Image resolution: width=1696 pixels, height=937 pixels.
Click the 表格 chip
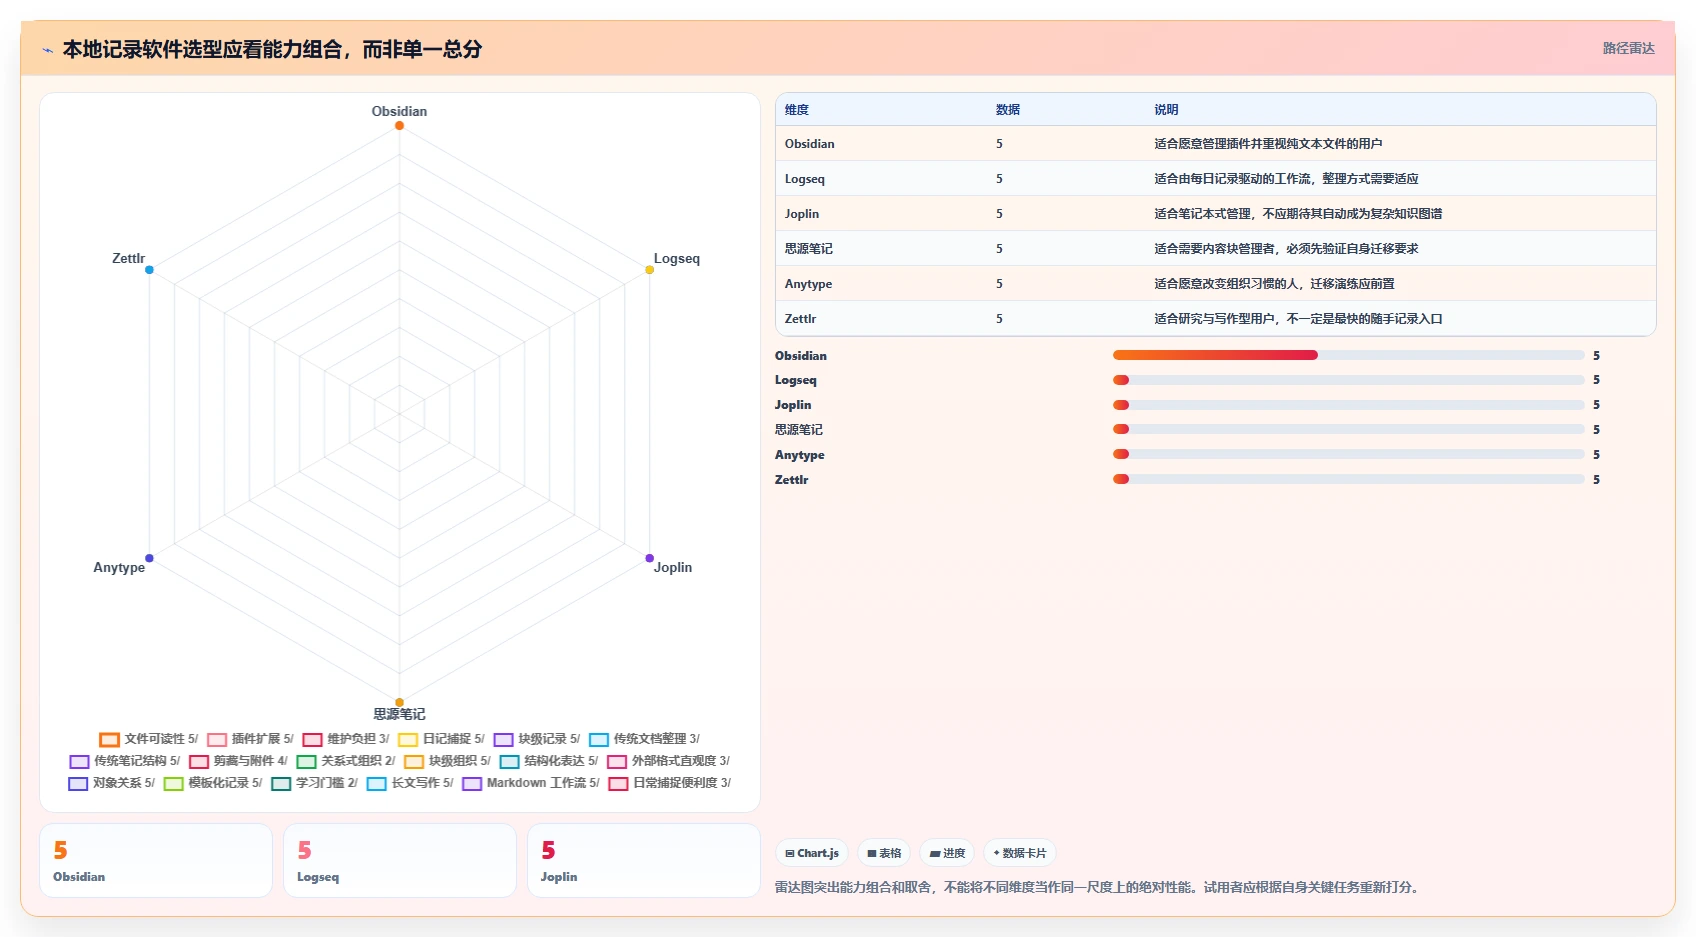[x=884, y=853]
